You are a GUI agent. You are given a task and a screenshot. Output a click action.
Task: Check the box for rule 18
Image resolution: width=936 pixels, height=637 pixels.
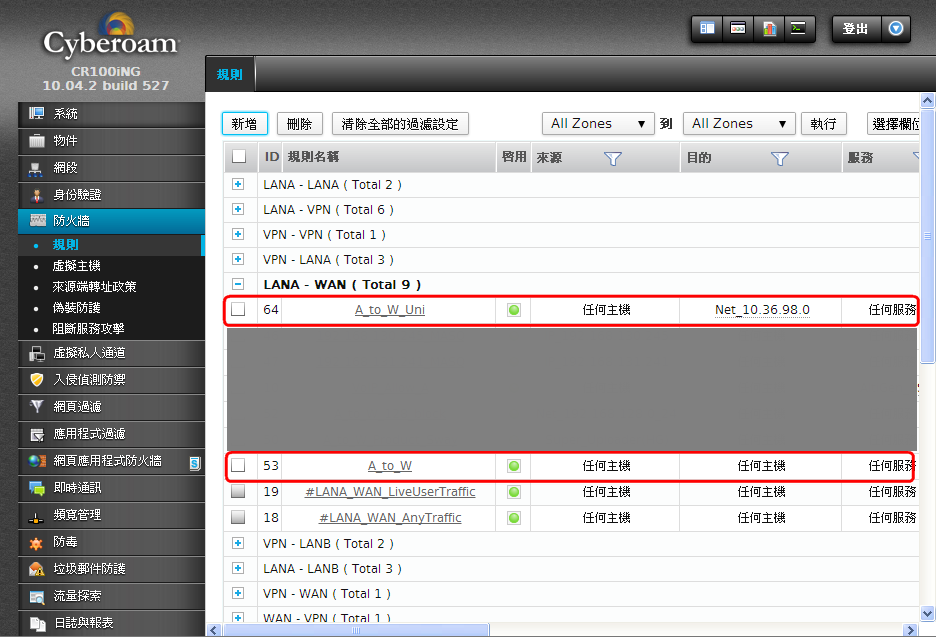(x=238, y=517)
